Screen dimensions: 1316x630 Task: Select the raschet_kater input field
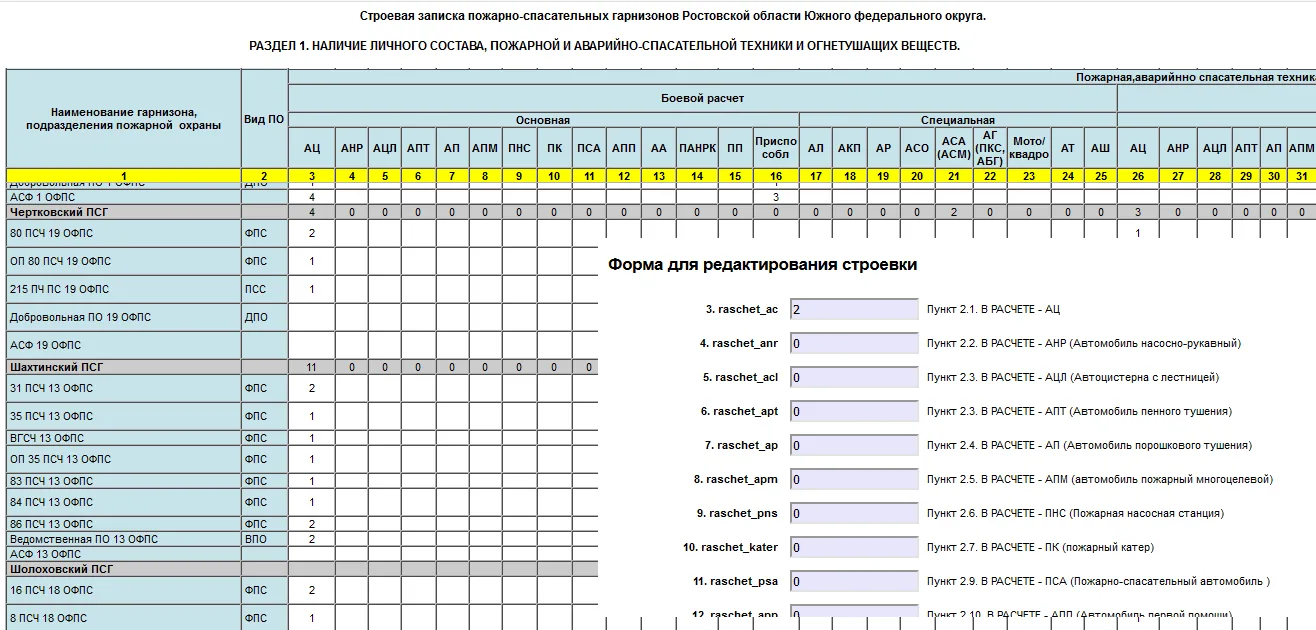point(854,548)
